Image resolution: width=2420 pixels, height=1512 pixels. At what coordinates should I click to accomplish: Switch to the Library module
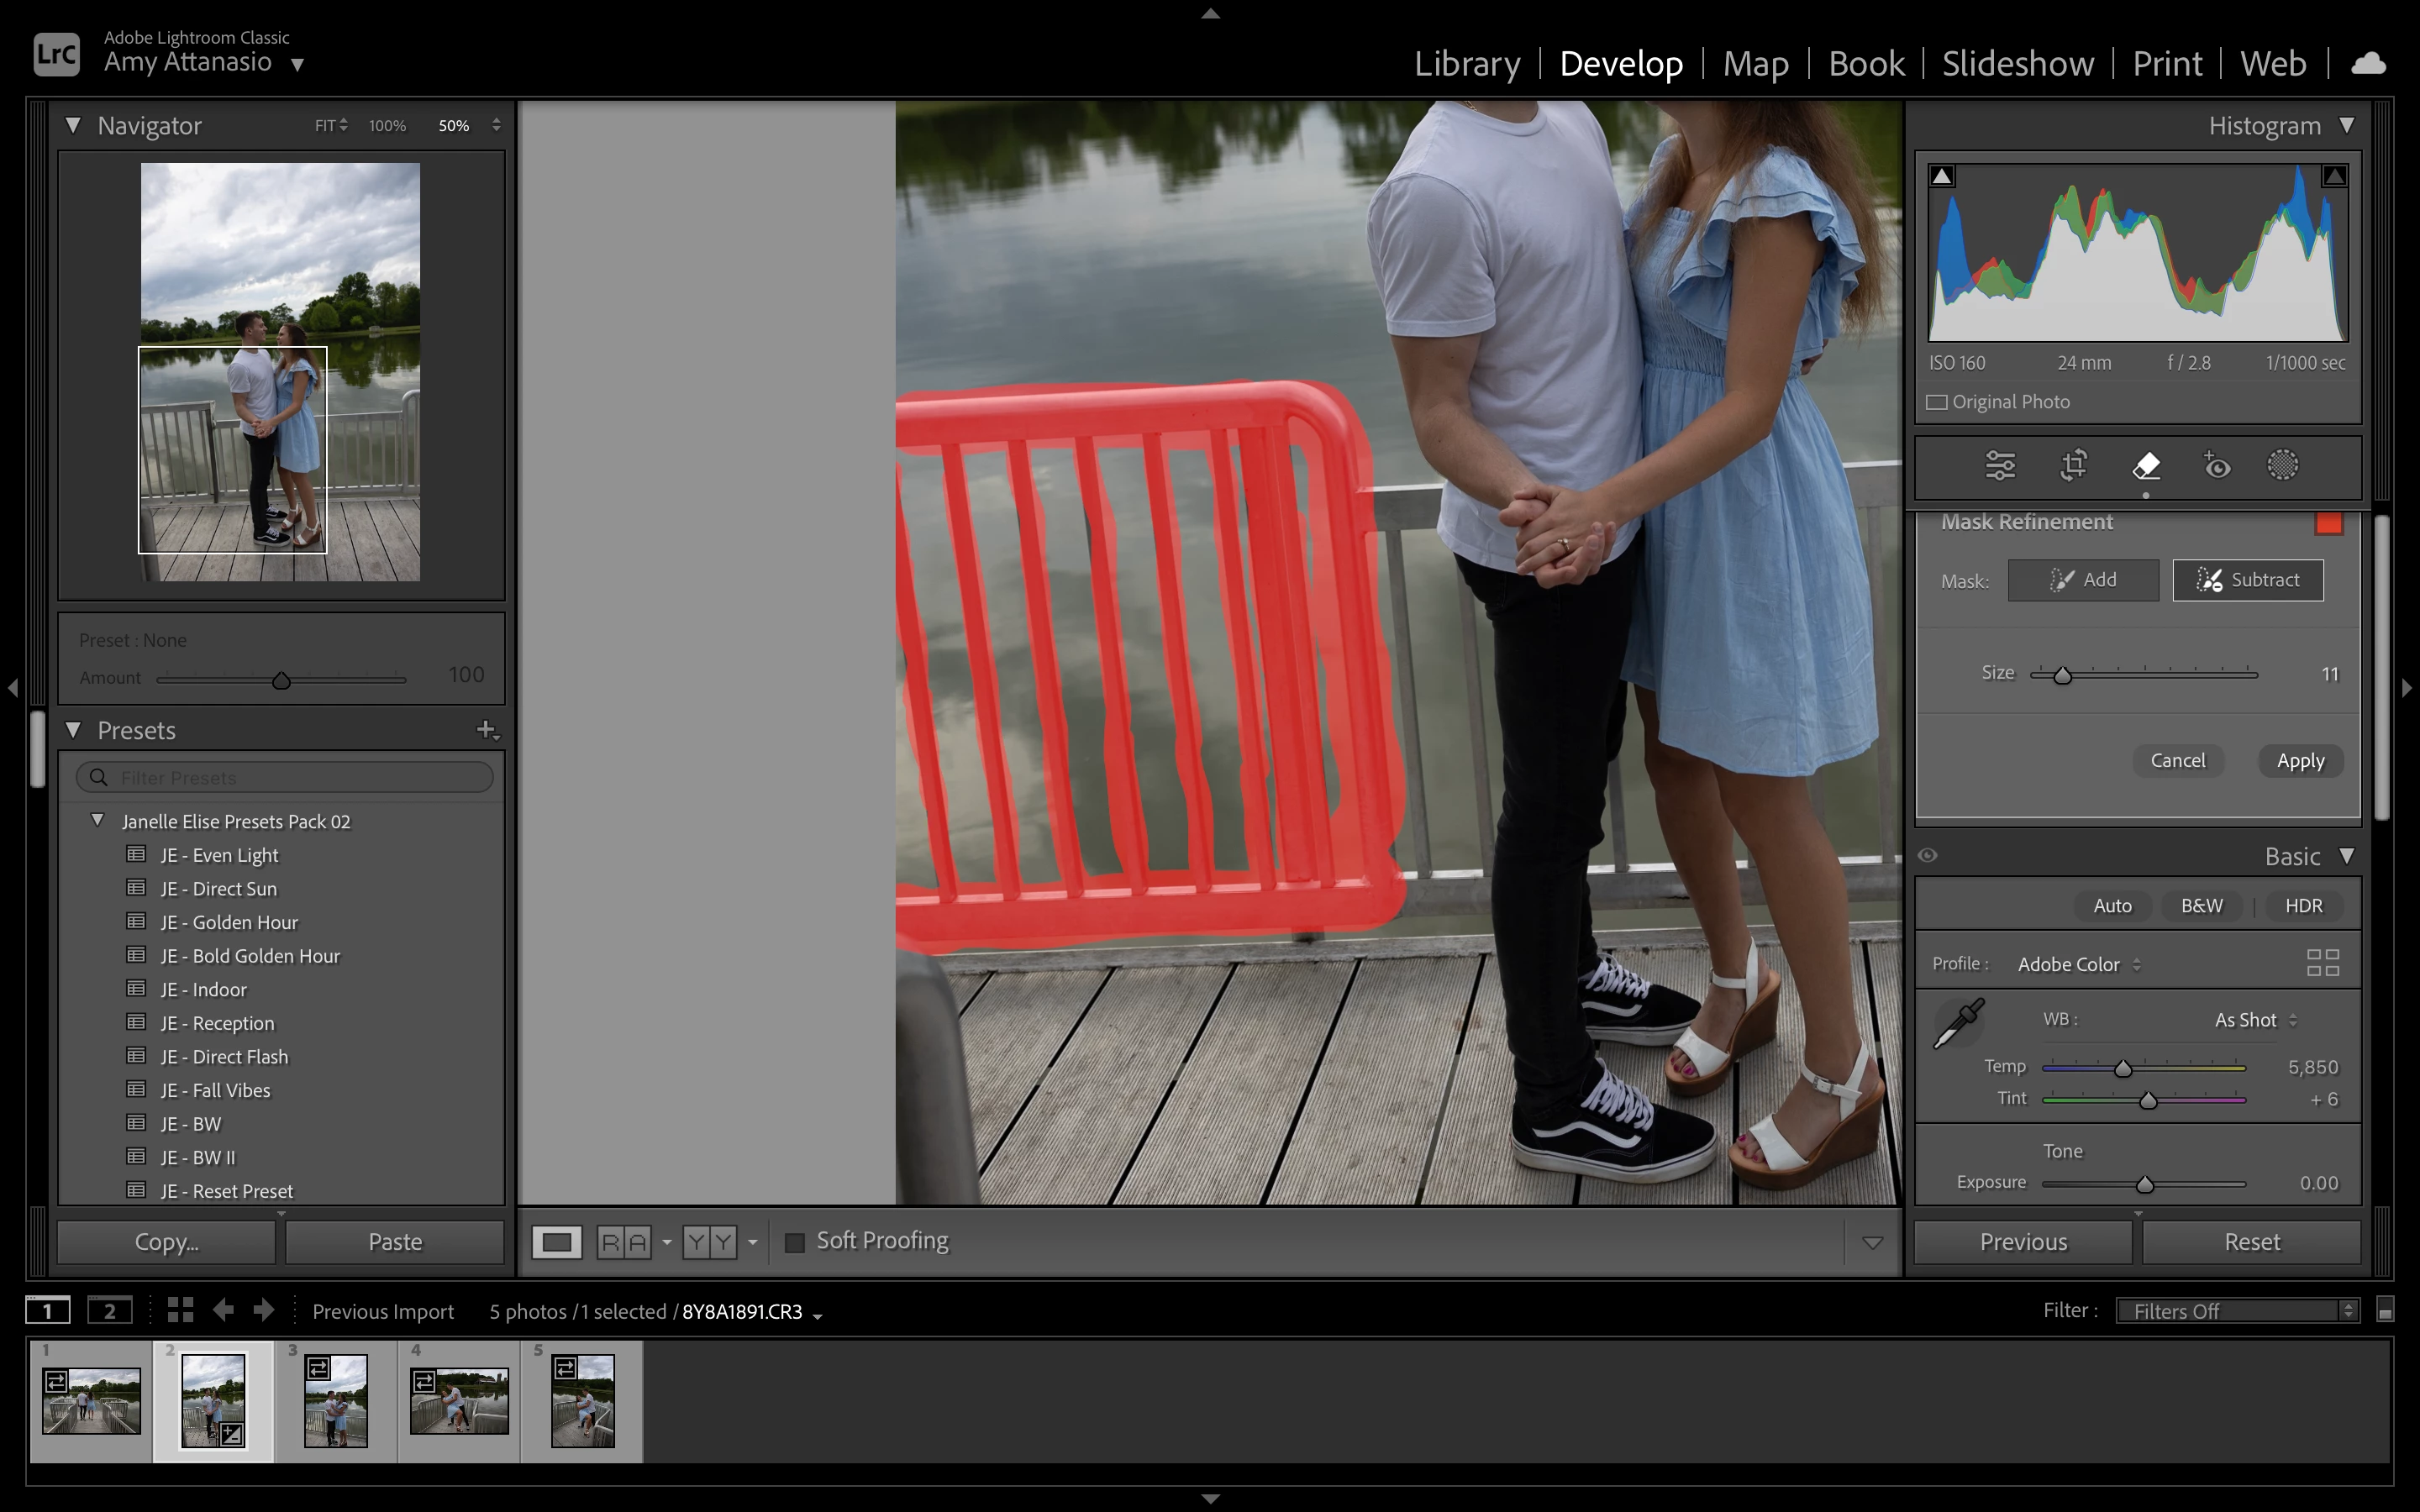pos(1466,64)
